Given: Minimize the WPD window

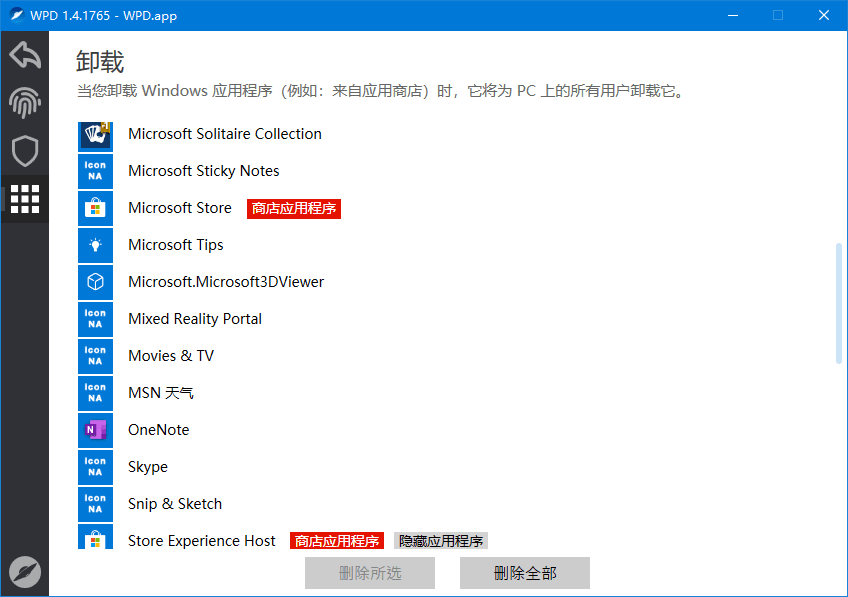Looking at the screenshot, I should [x=733, y=15].
